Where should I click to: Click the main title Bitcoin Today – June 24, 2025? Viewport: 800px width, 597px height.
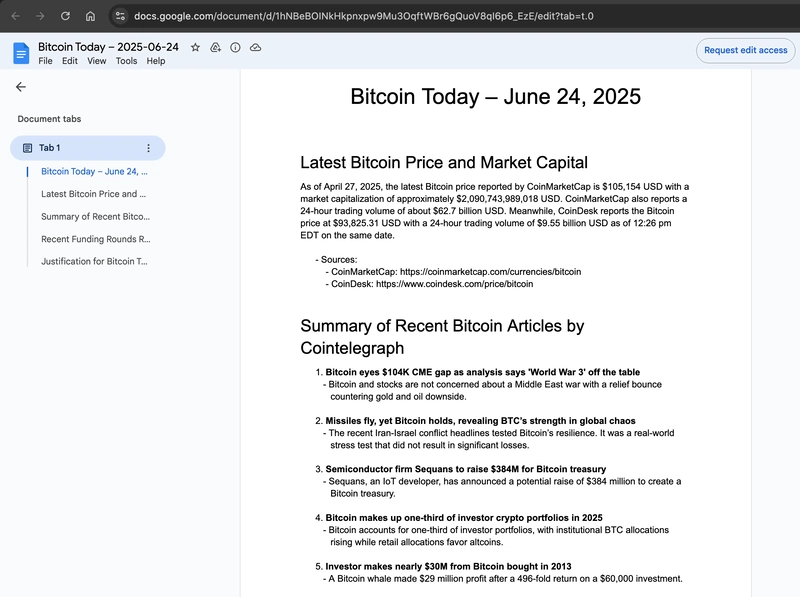[495, 96]
